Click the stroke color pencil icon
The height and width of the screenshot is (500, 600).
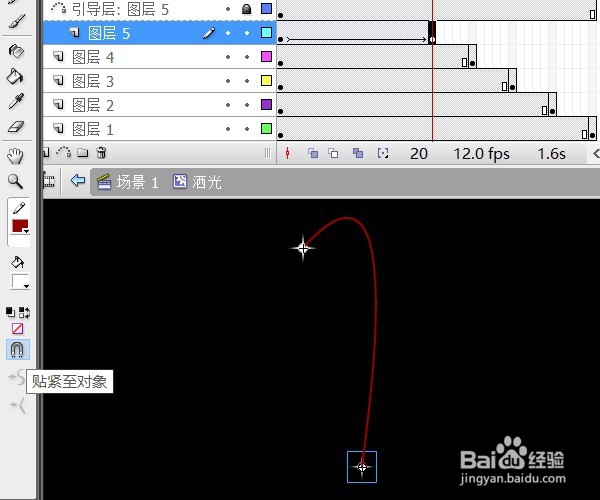click(x=19, y=208)
